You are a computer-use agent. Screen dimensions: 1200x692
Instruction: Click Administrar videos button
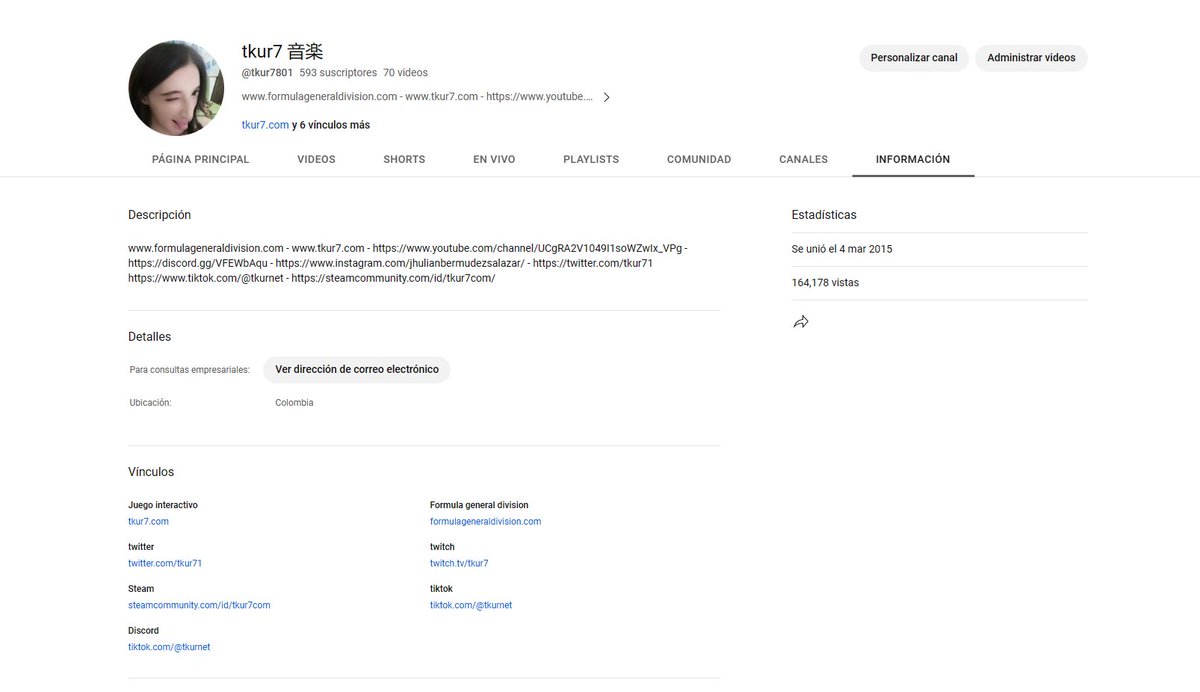[x=1031, y=58]
